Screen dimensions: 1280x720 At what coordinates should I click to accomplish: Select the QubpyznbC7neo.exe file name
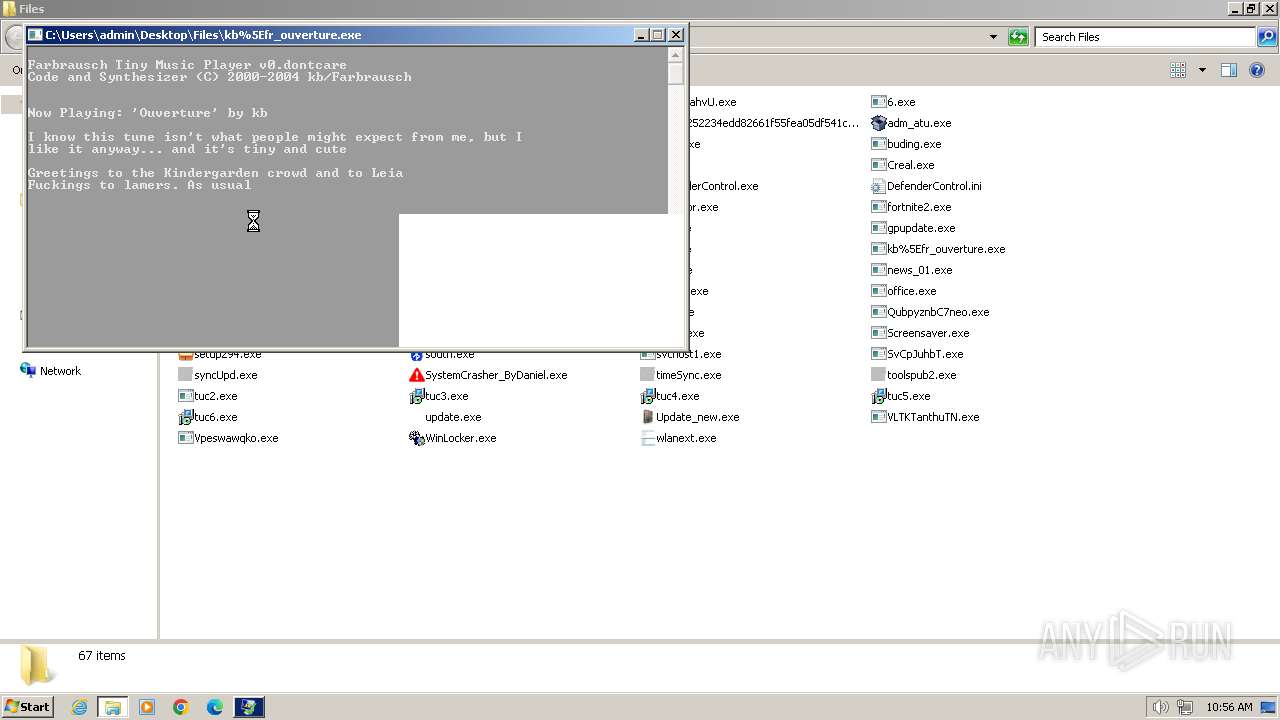[938, 312]
